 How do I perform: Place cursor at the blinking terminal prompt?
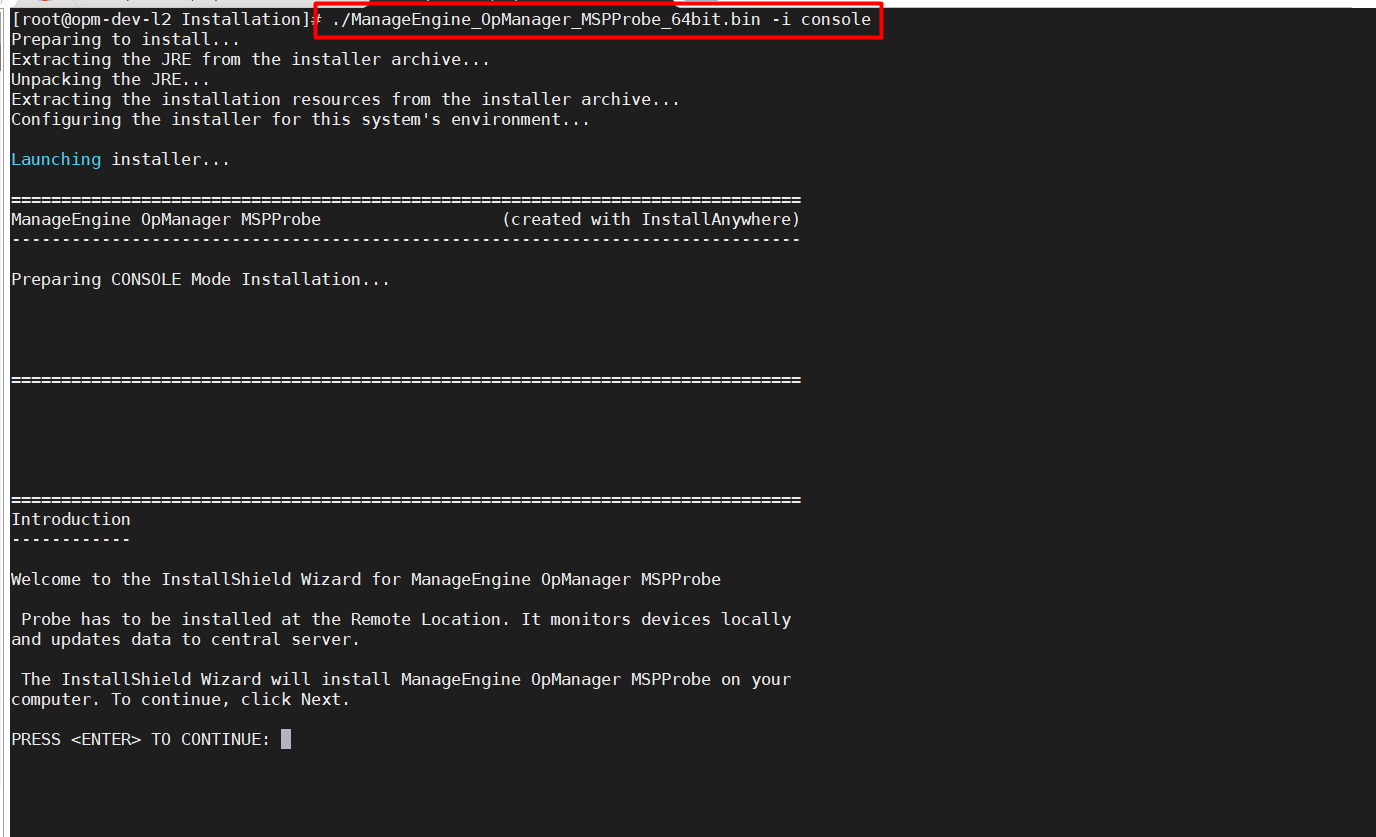(x=287, y=738)
